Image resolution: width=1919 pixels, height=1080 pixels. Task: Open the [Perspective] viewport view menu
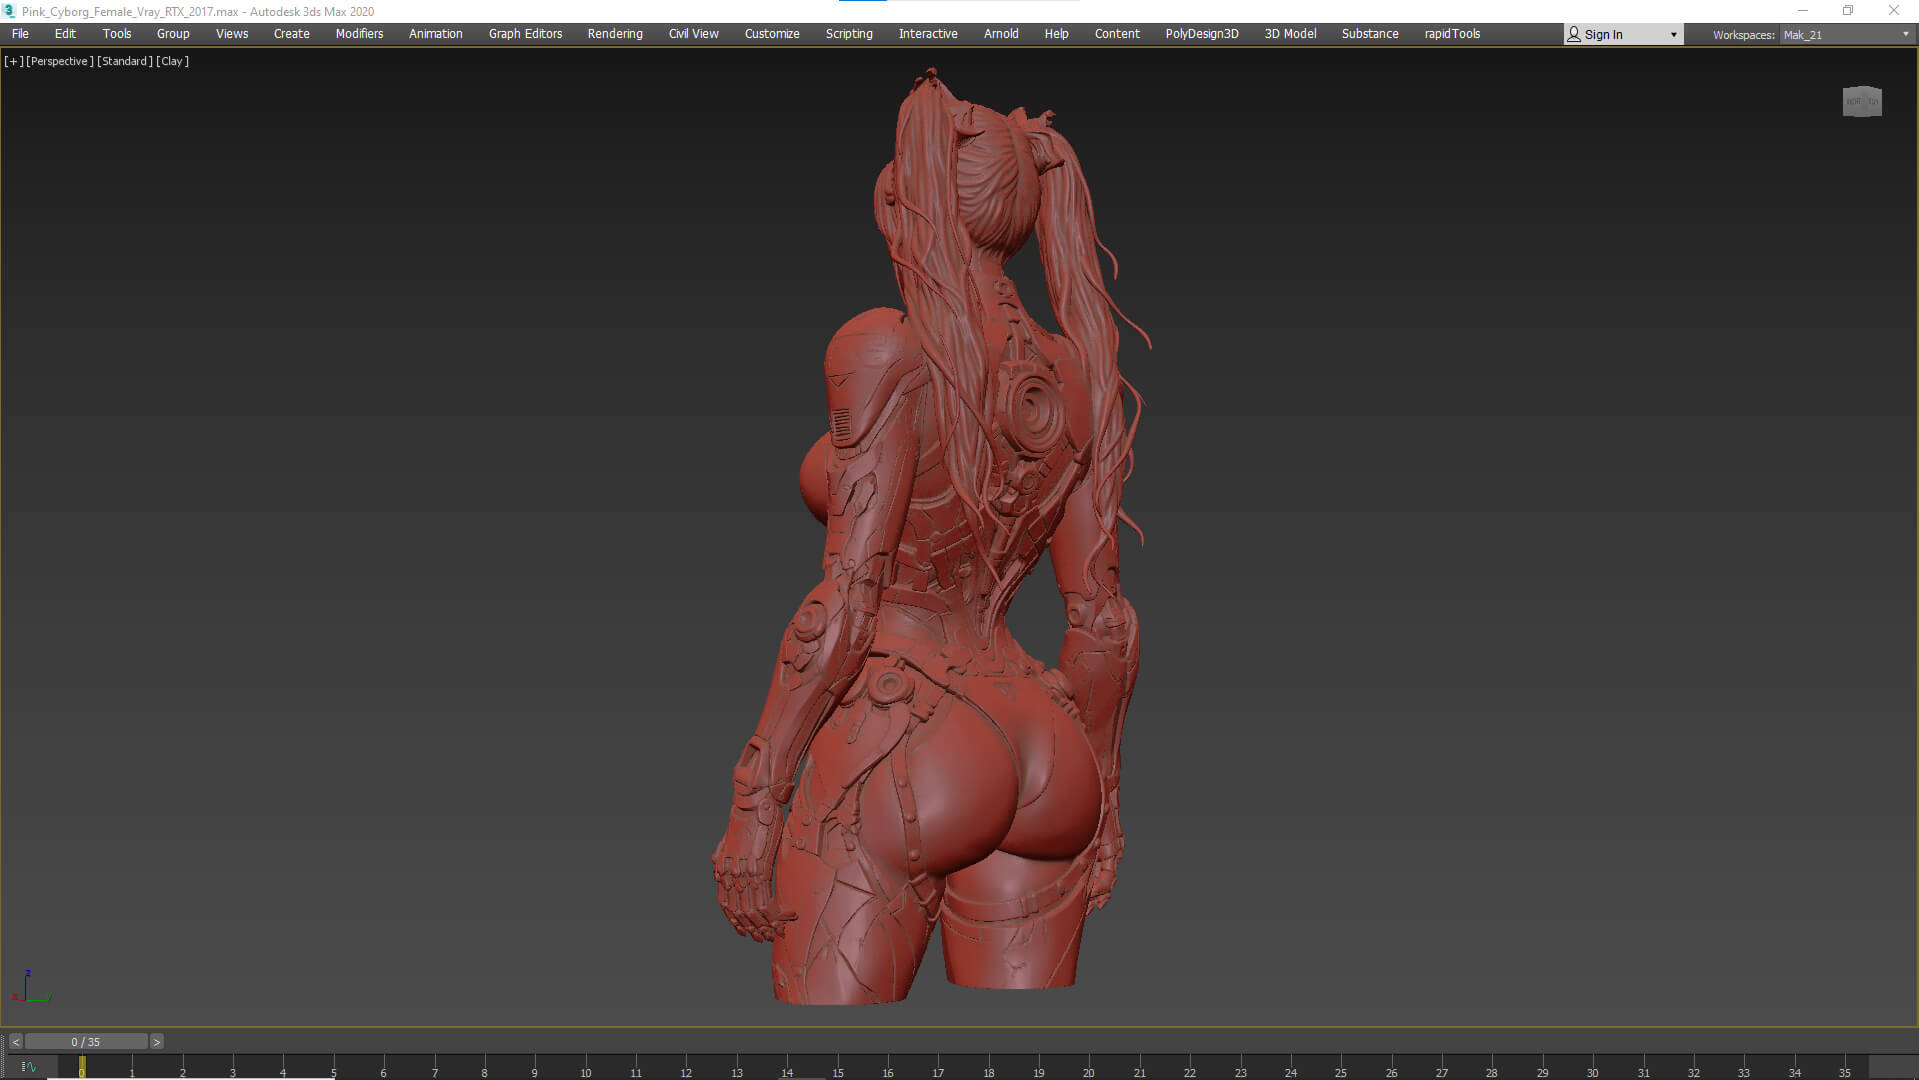[x=59, y=61]
